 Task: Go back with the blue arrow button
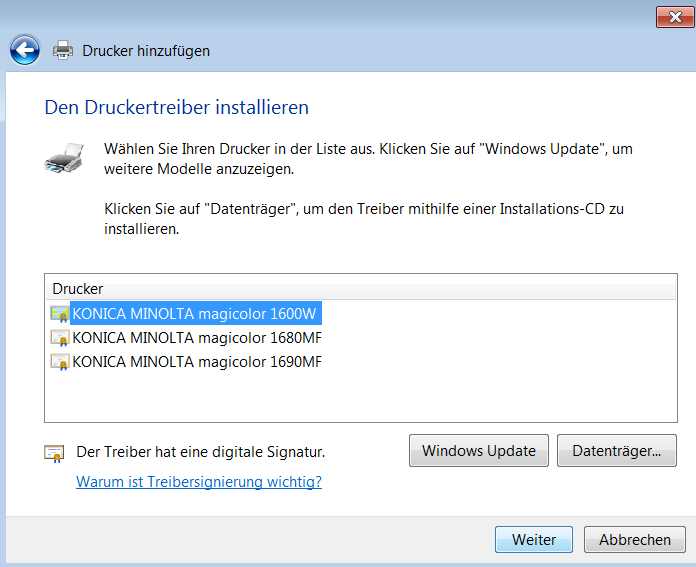point(24,50)
